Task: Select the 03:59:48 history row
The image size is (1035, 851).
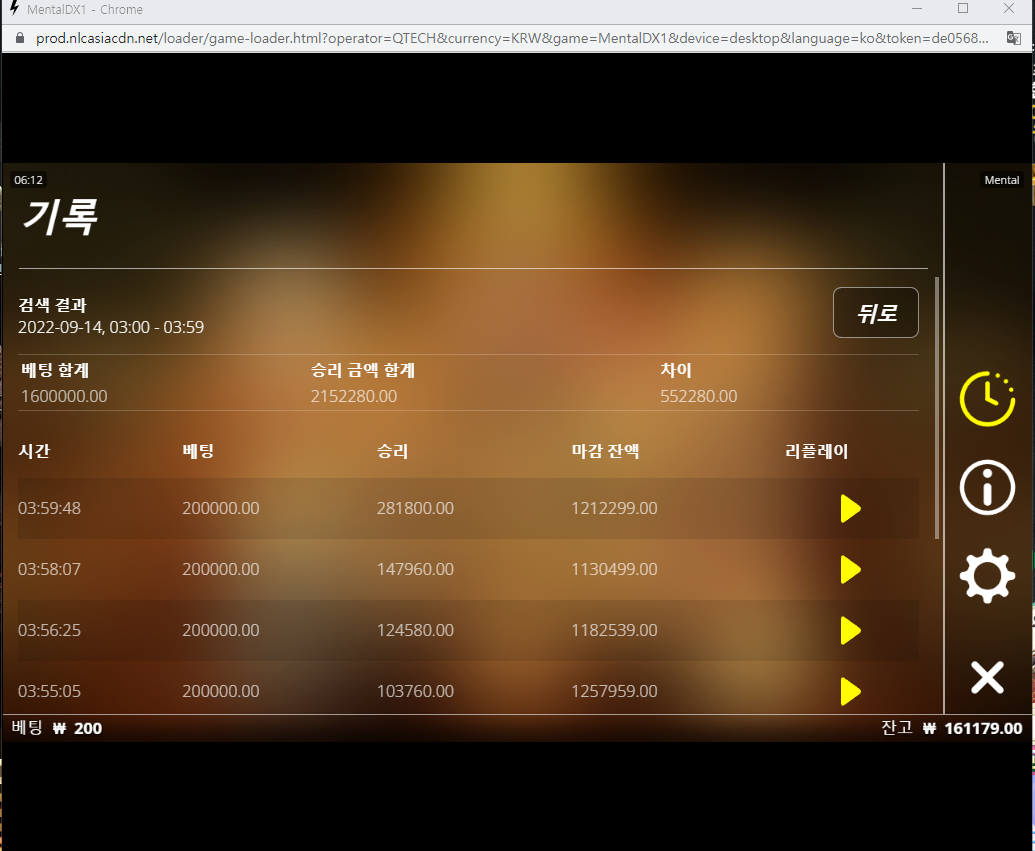Action: point(468,508)
